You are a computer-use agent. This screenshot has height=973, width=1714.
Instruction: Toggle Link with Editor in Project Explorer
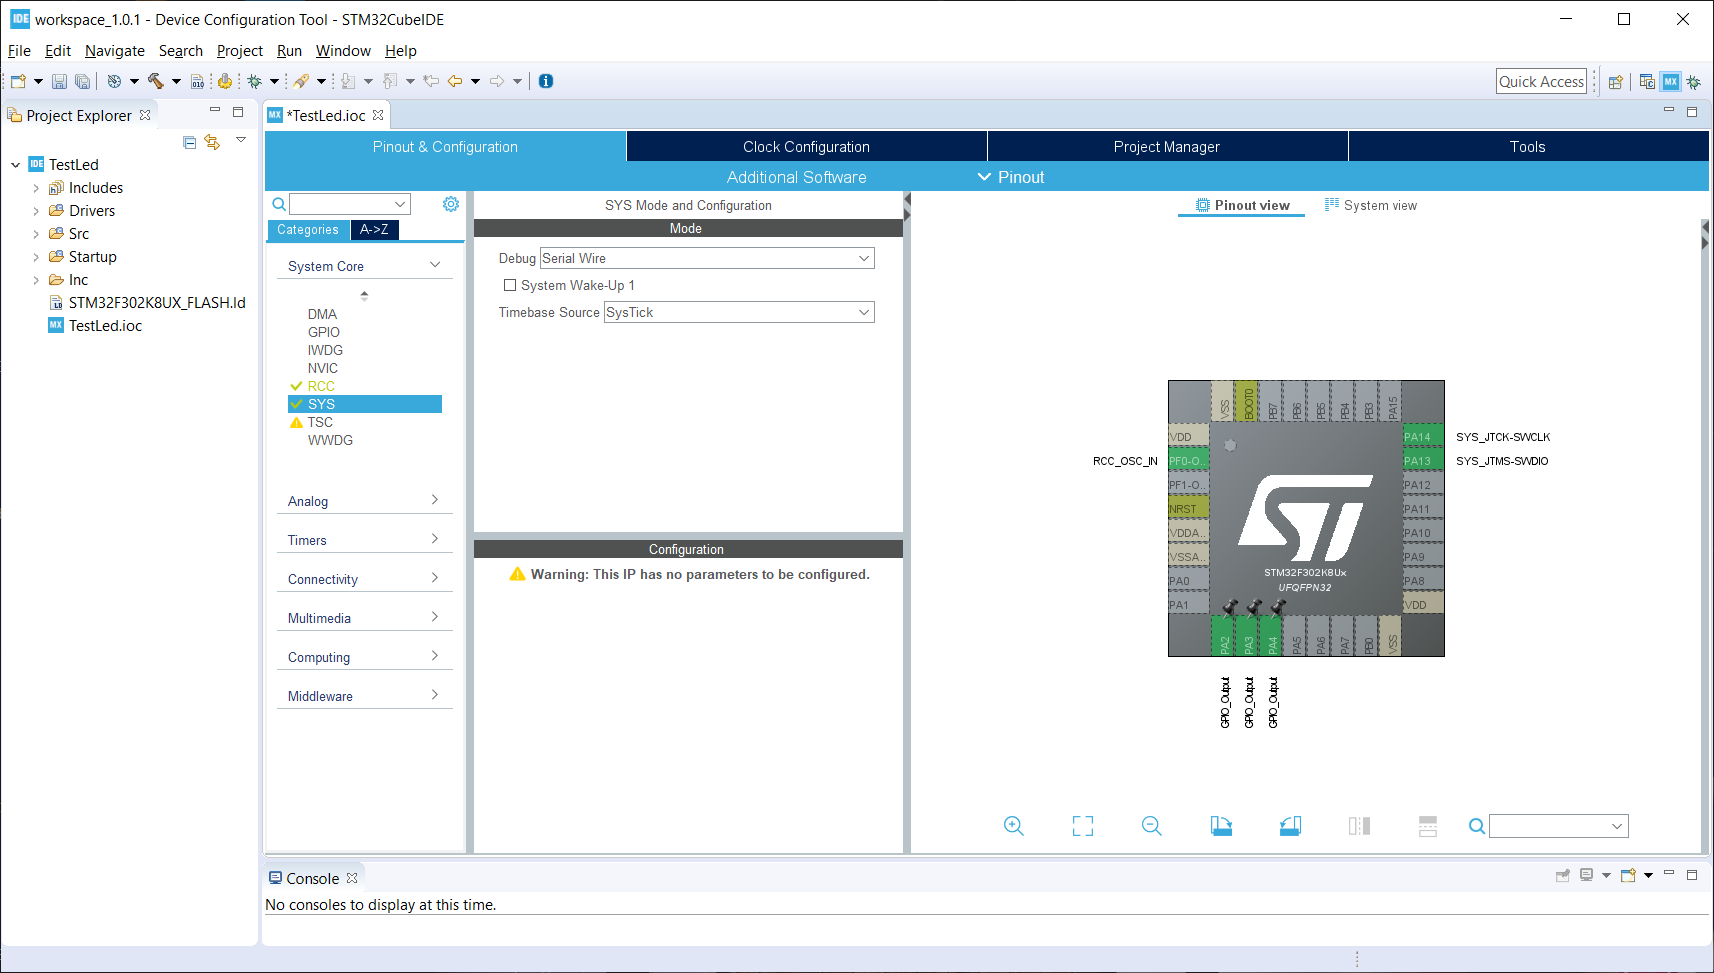point(212,142)
